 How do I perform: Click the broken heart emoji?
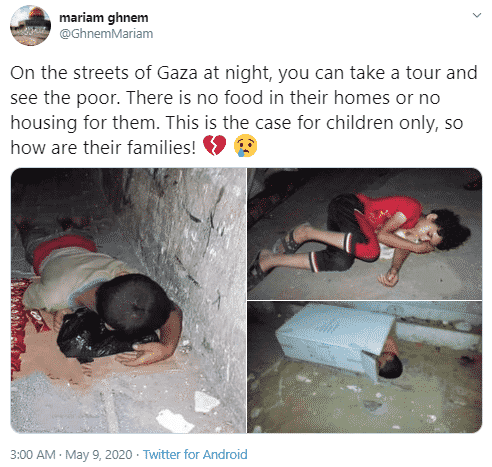tap(214, 146)
